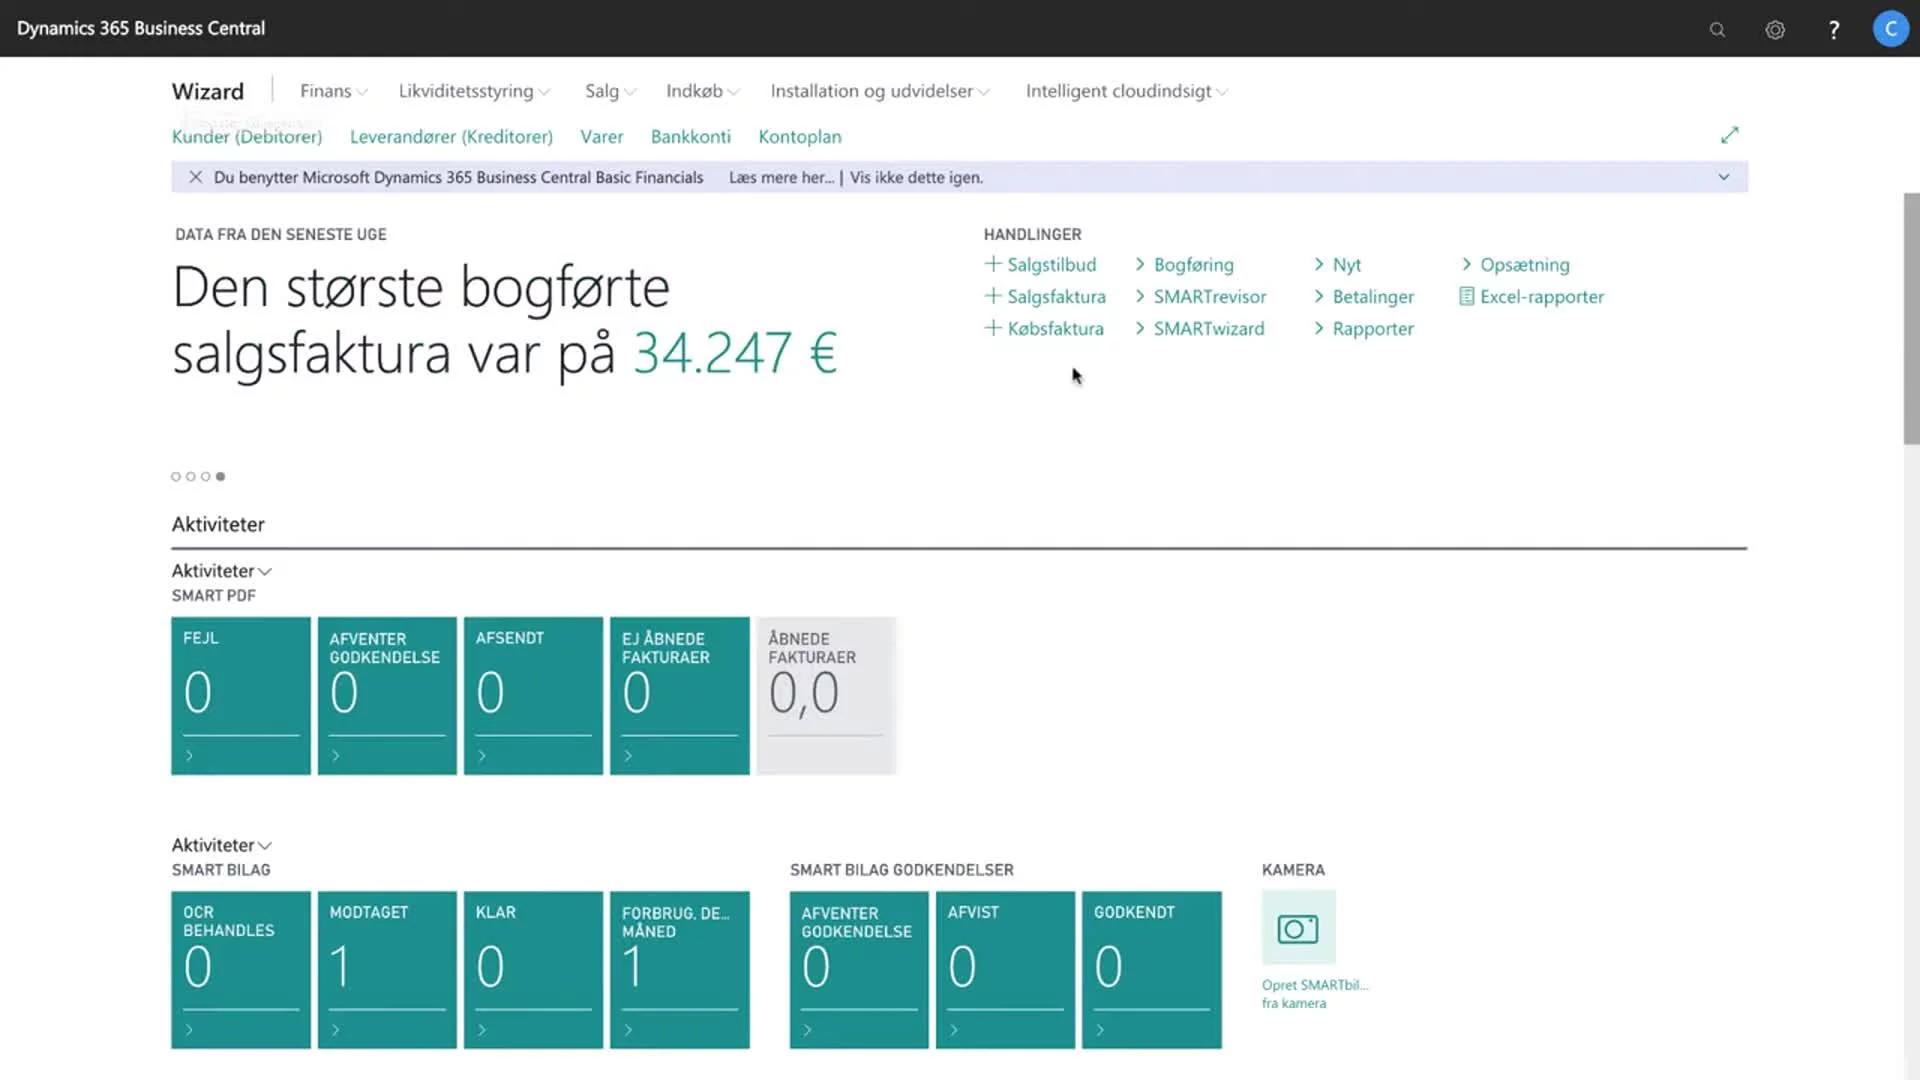Expand the Rapporter actions group
Image resolution: width=1920 pixels, height=1080 pixels.
[x=1364, y=328]
